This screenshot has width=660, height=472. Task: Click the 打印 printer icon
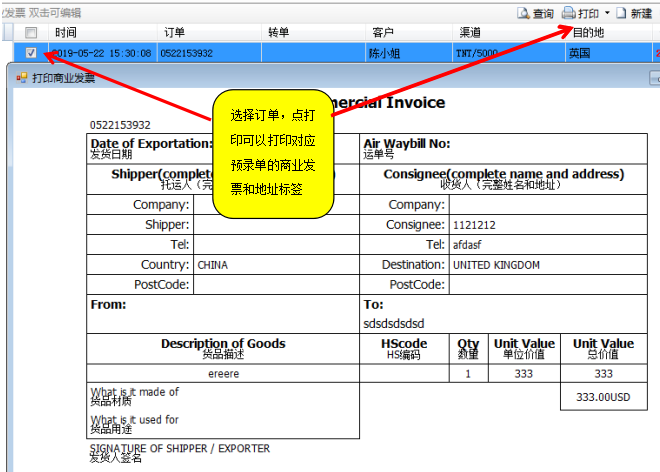tap(569, 13)
